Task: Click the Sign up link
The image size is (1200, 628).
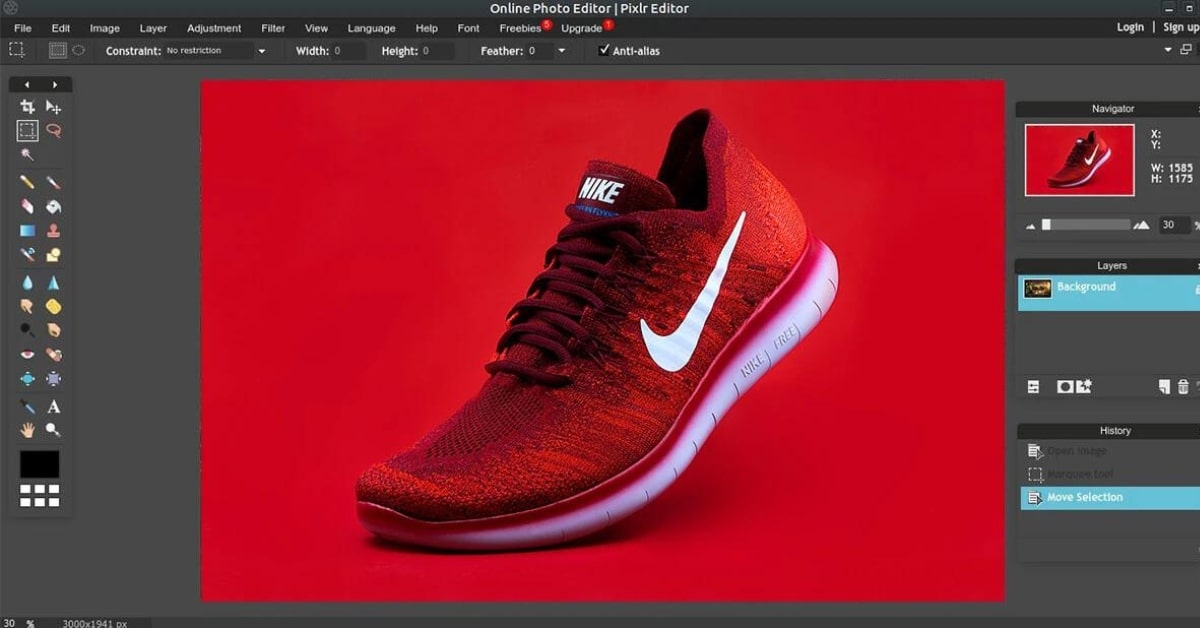Action: click(x=1181, y=27)
